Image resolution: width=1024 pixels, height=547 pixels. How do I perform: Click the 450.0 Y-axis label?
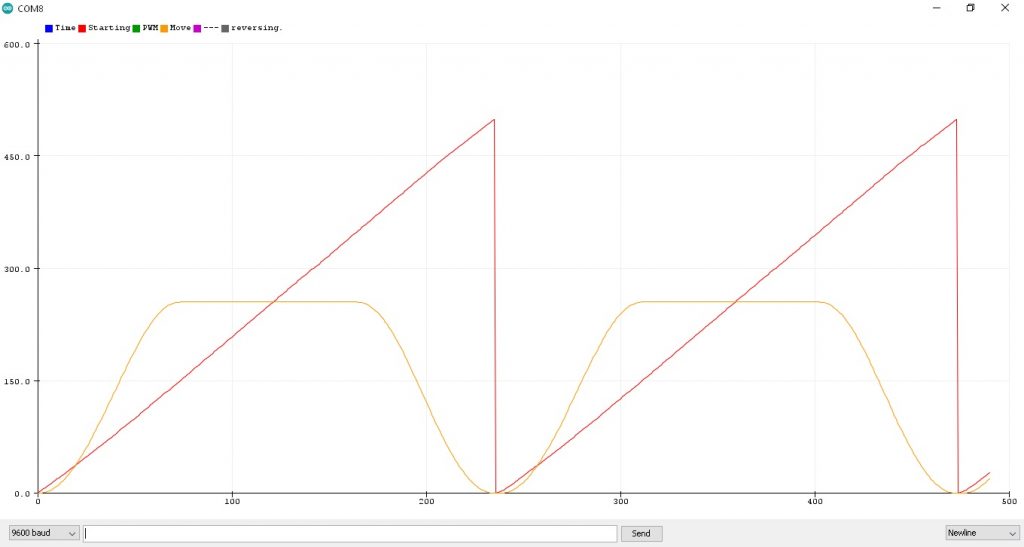(17, 157)
